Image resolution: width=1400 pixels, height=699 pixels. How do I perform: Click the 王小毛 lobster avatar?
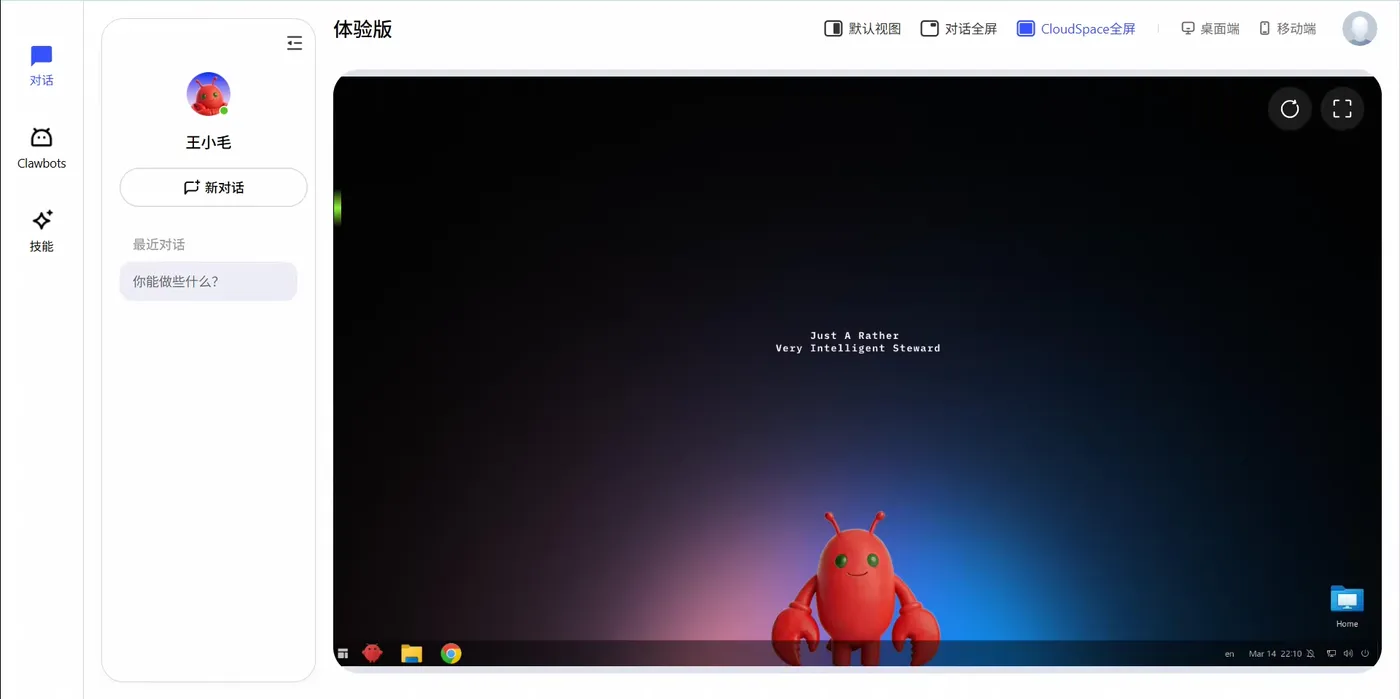(x=209, y=94)
